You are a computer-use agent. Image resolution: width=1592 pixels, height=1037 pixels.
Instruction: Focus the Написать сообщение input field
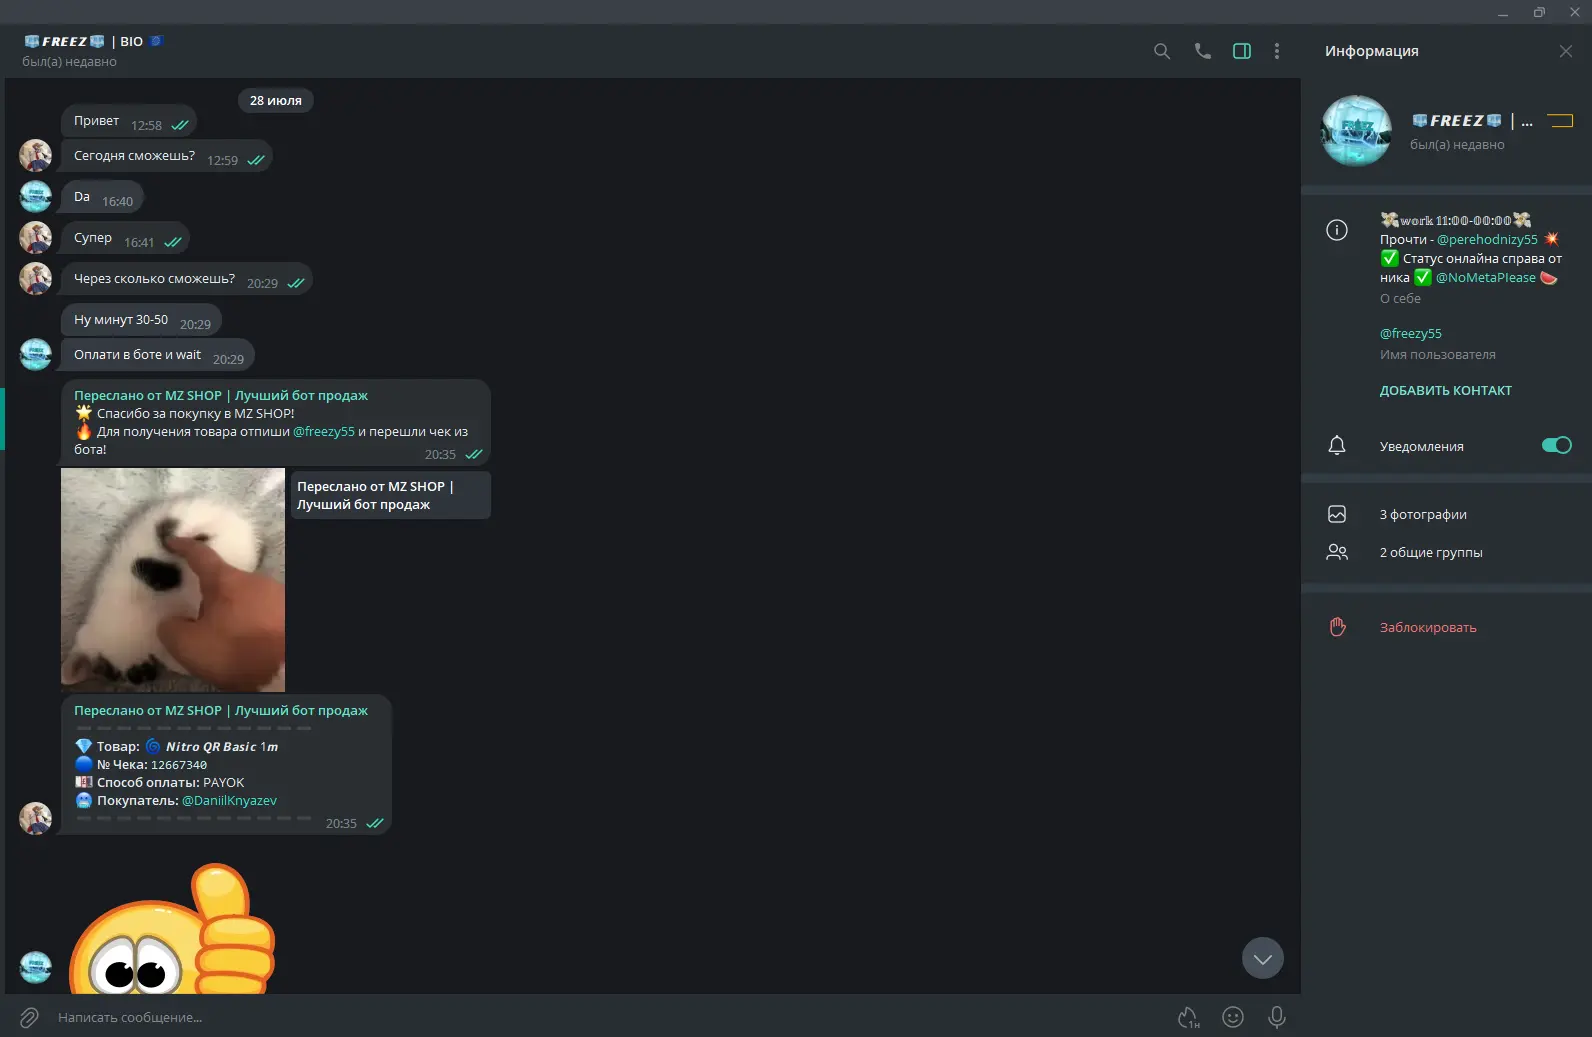[610, 1017]
